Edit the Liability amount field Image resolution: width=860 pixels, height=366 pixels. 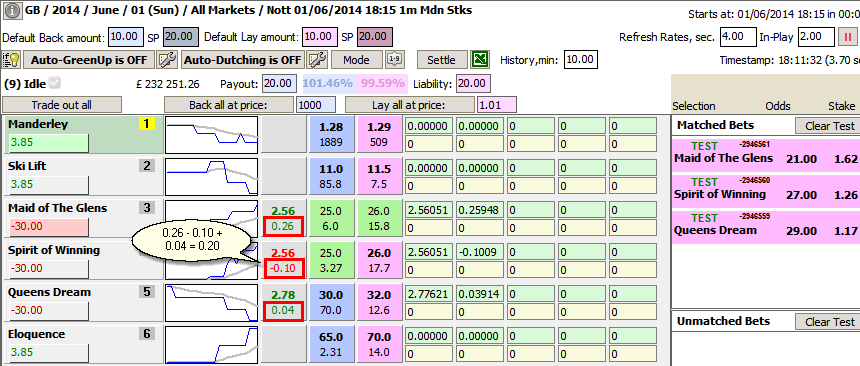473,84
